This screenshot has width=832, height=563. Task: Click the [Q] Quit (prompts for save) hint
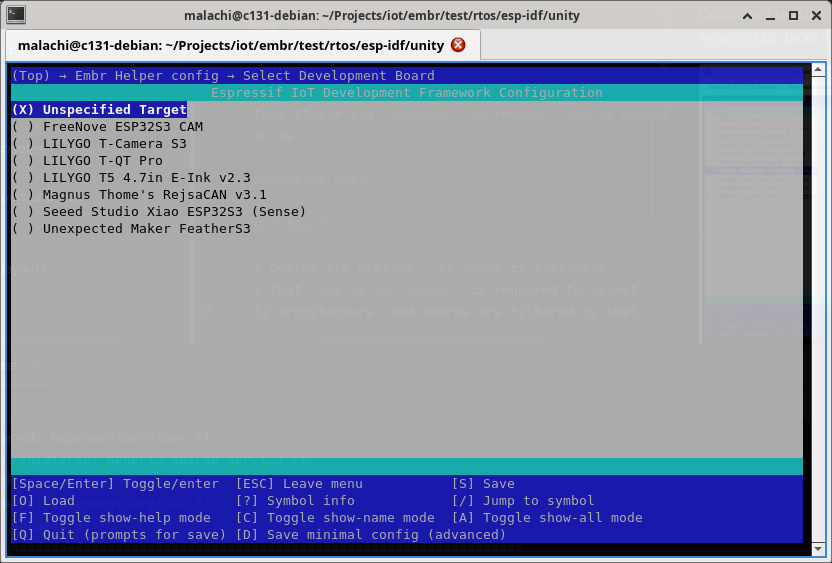coord(119,535)
